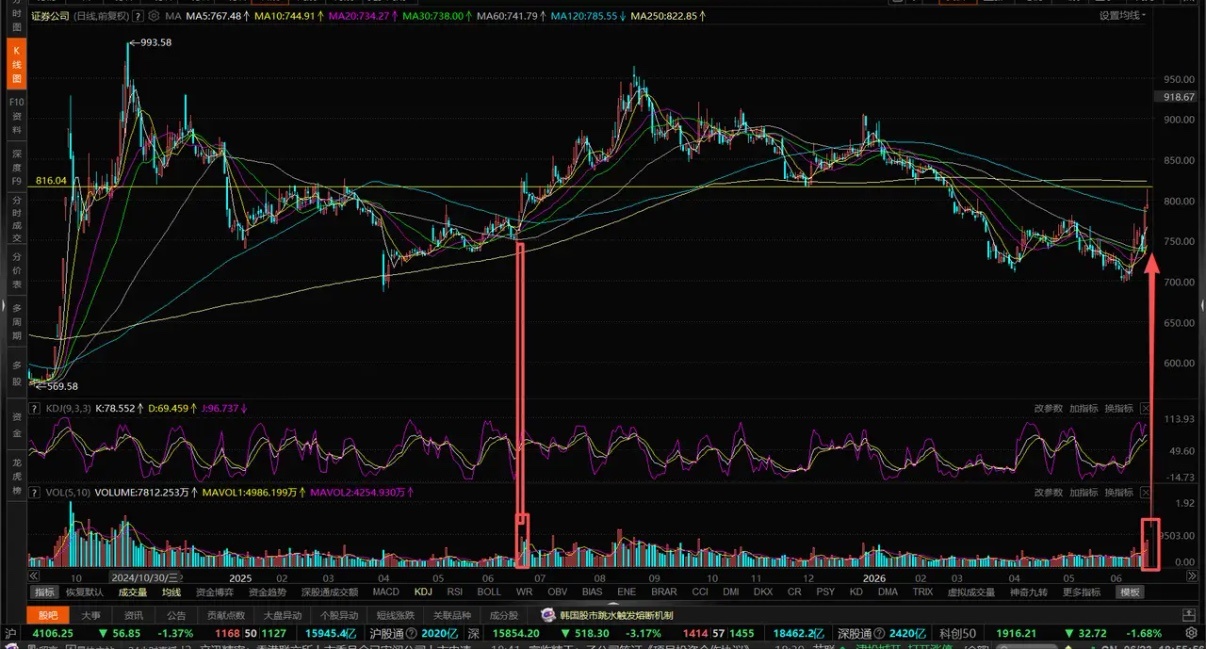Click 换指标 in the KDJ panel
This screenshot has height=649, width=1206.
1118,408
